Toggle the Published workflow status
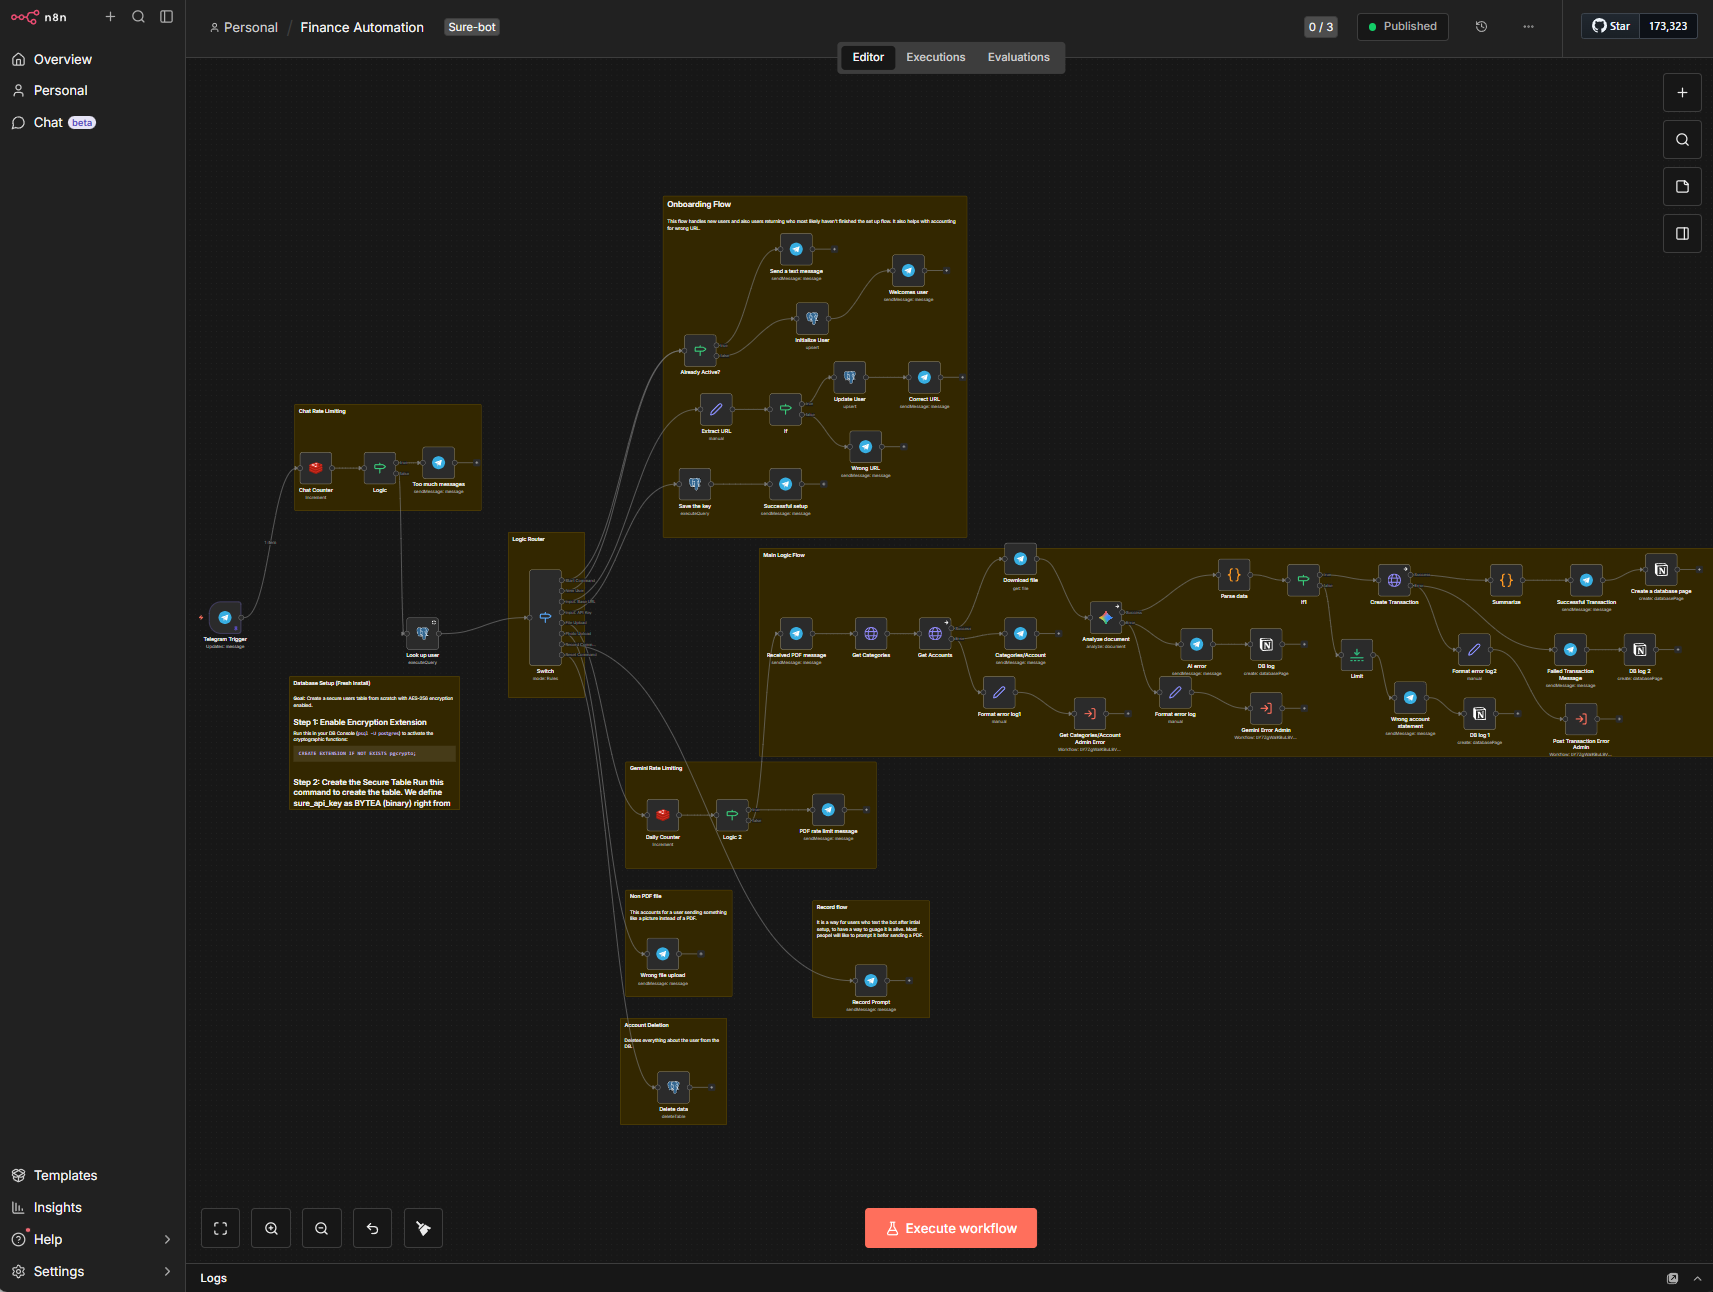1713x1292 pixels. pyautogui.click(x=1402, y=27)
